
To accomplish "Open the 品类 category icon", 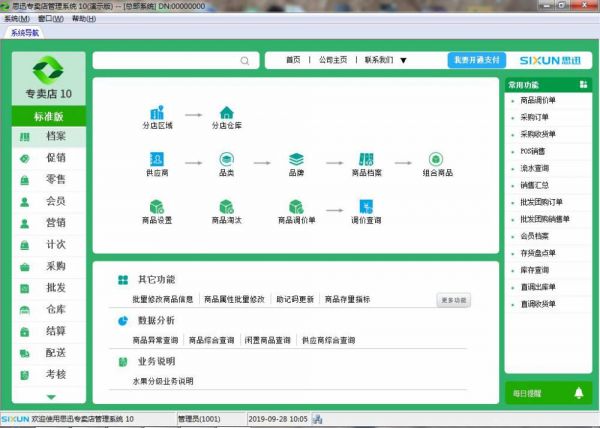I will point(227,159).
